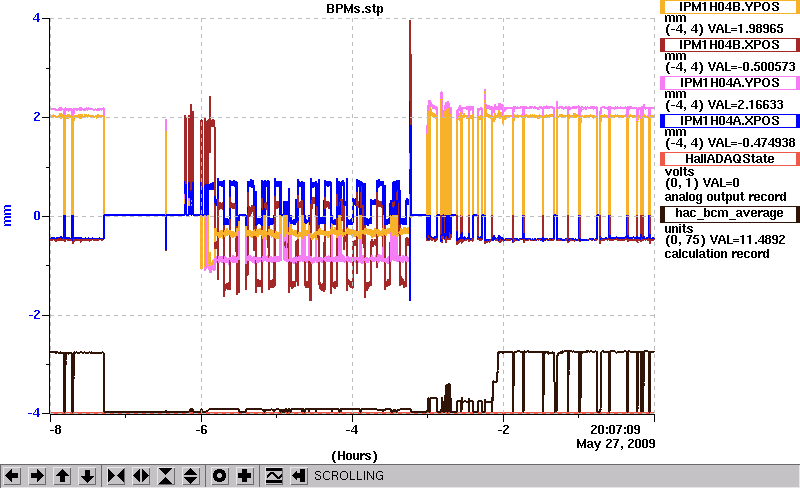Click the -6 tick on the time axis
Viewport: 800px width, 488px height.
pos(202,430)
